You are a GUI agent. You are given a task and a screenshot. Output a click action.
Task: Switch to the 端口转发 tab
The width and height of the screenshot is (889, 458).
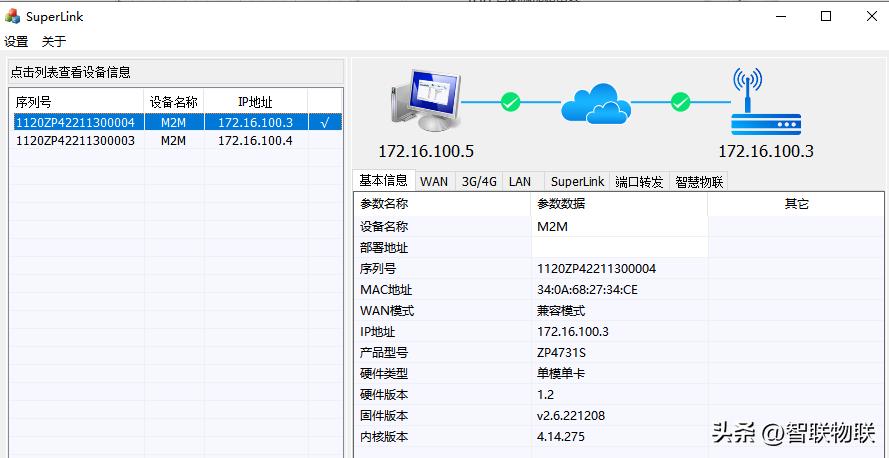pyautogui.click(x=639, y=182)
